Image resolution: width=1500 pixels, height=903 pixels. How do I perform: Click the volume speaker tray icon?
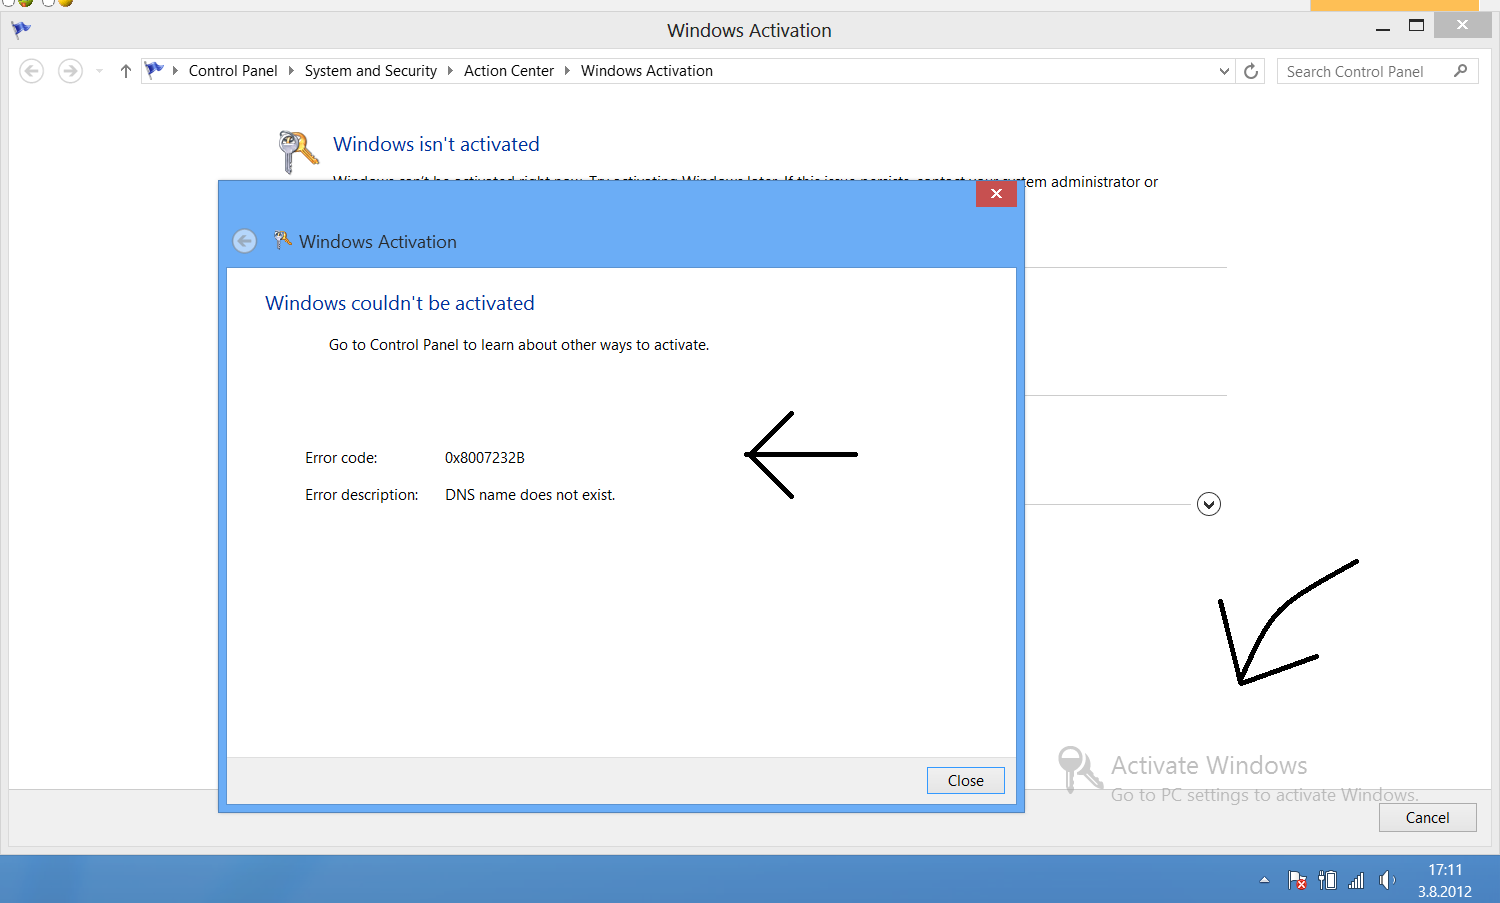pos(1386,880)
